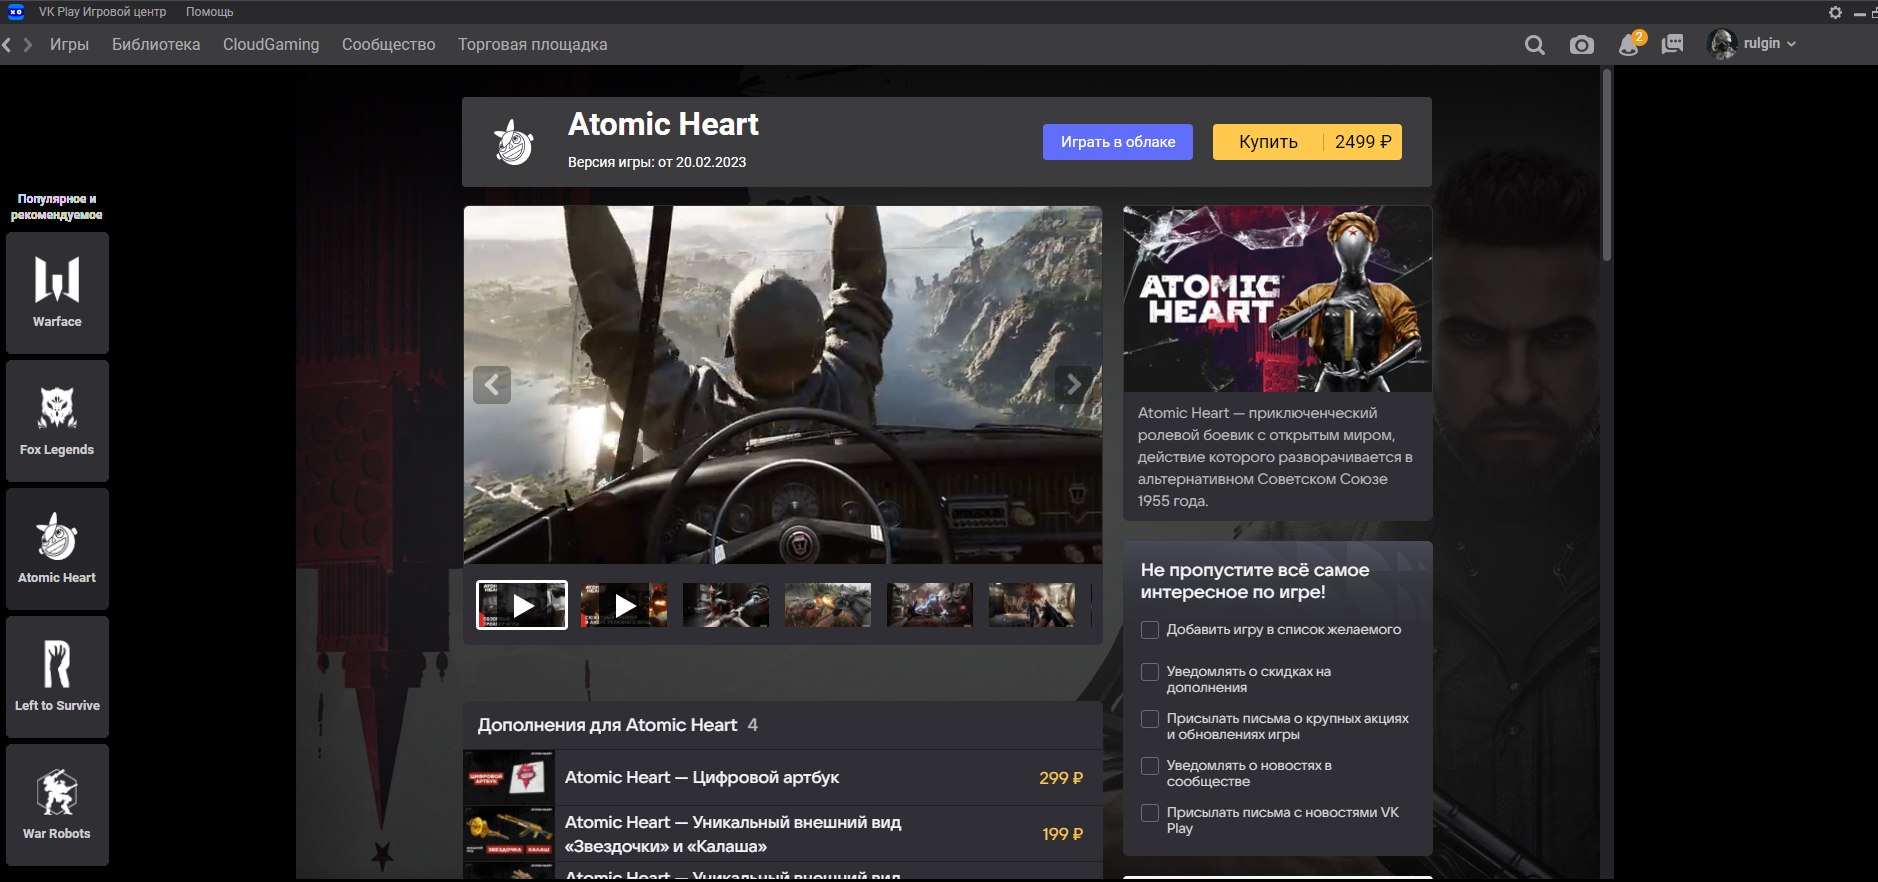
Task: Click the screenshot camera icon
Action: coord(1581,45)
